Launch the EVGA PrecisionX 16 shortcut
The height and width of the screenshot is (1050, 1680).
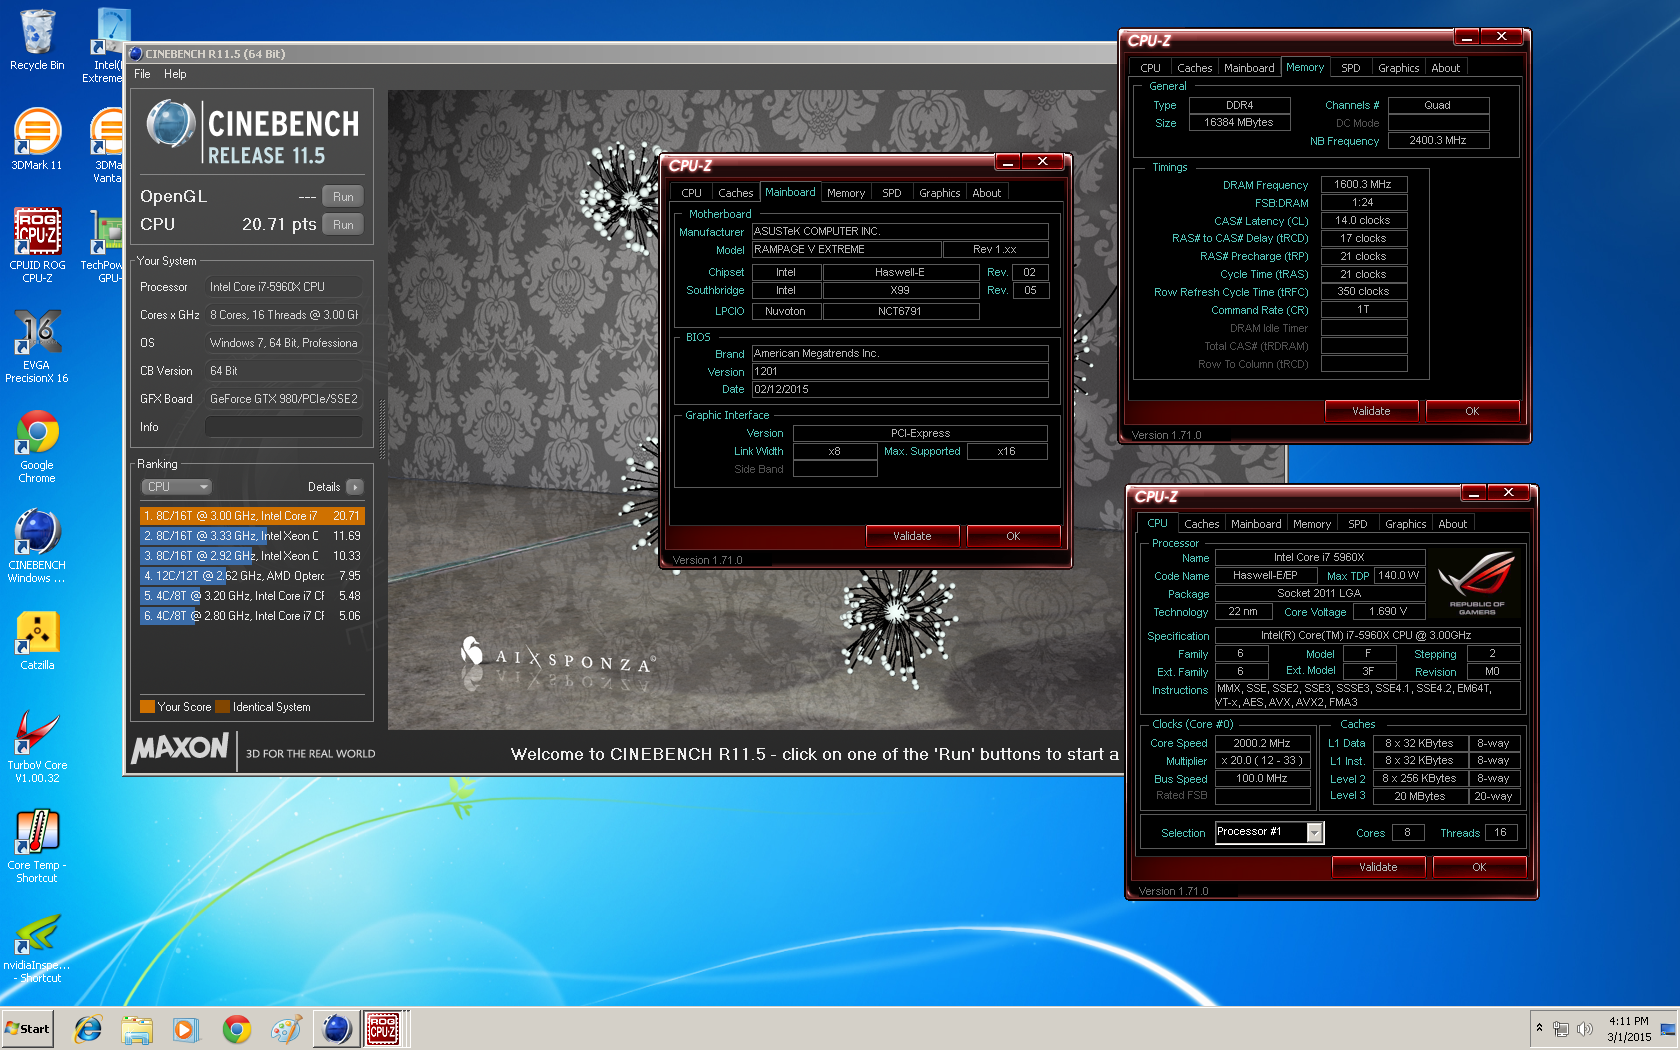click(x=37, y=346)
